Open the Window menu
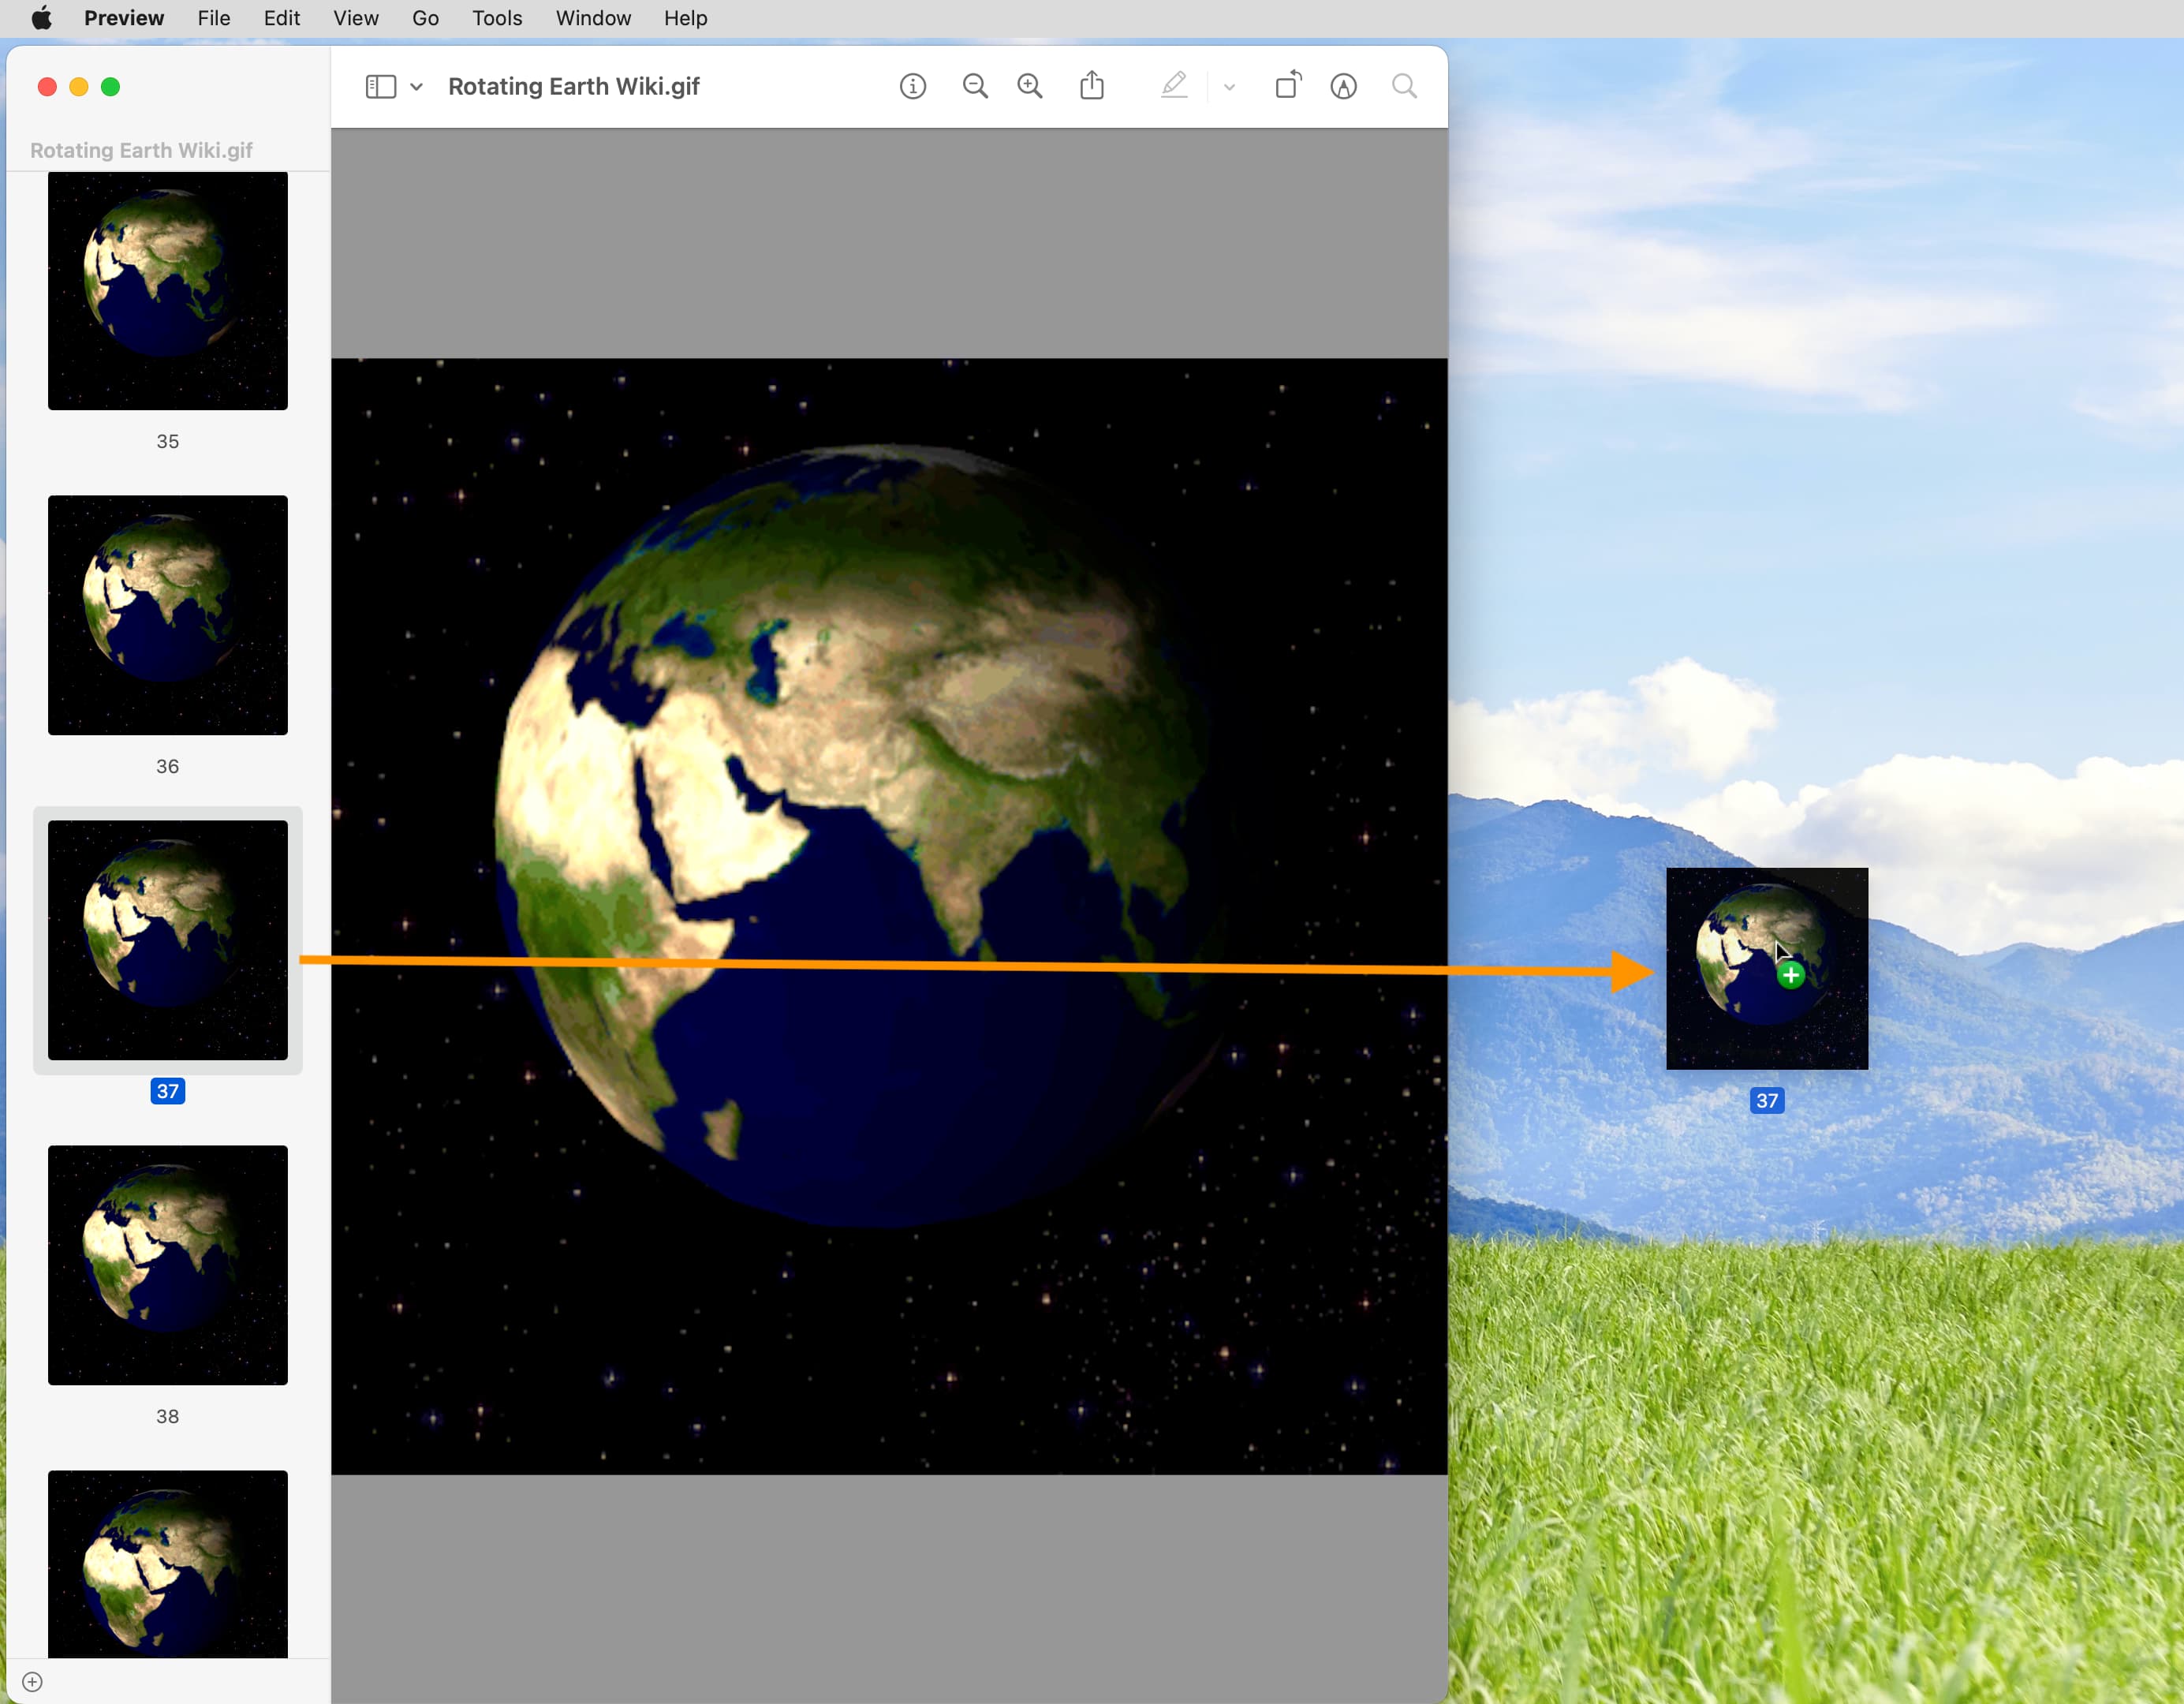 pos(593,18)
